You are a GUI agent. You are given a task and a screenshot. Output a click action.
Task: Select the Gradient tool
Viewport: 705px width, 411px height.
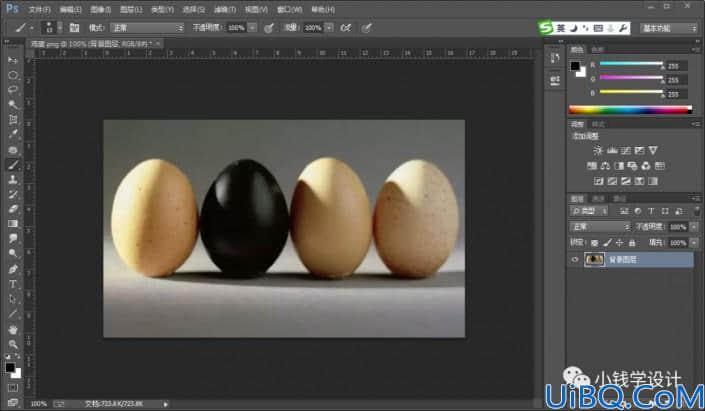[13, 223]
